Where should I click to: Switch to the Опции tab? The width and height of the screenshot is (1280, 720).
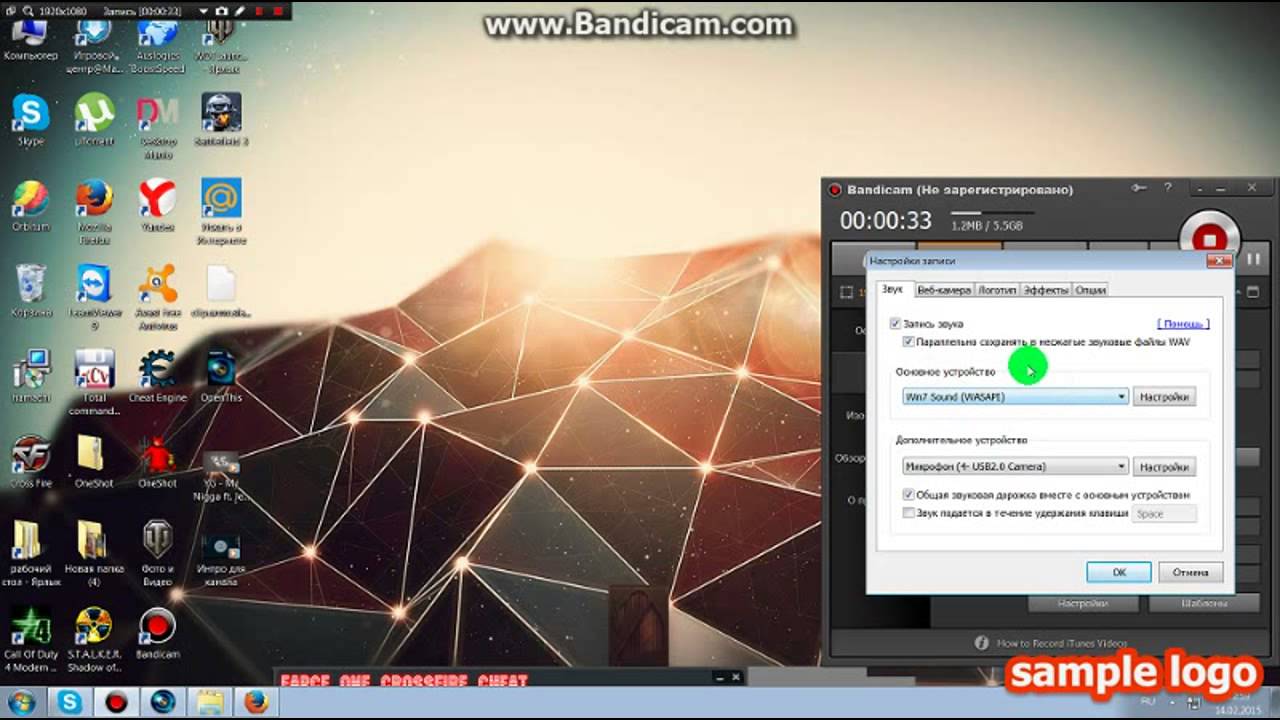(1090, 290)
